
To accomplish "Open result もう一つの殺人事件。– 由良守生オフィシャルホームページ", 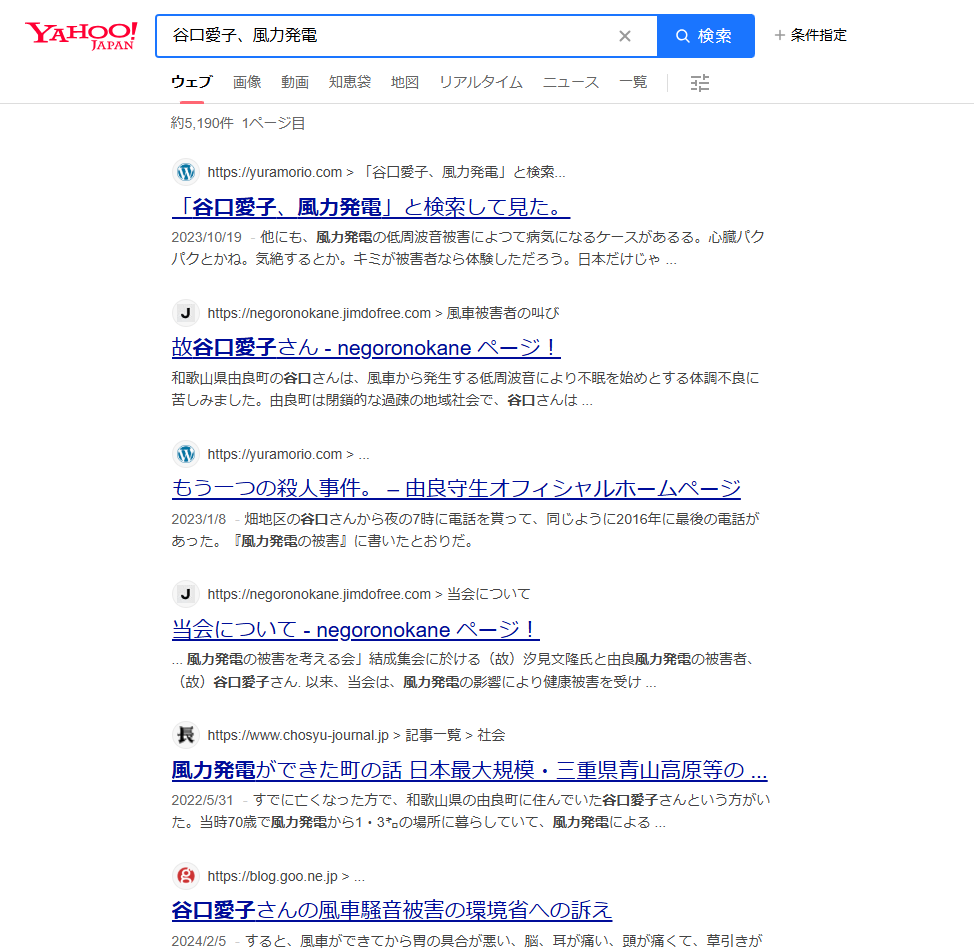I will pyautogui.click(x=456, y=488).
